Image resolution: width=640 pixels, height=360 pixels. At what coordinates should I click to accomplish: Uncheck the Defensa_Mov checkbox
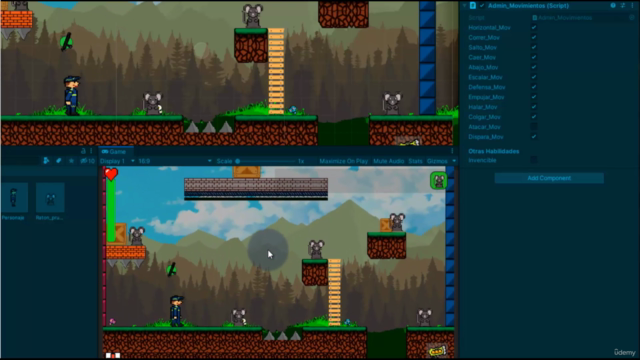pyautogui.click(x=534, y=87)
